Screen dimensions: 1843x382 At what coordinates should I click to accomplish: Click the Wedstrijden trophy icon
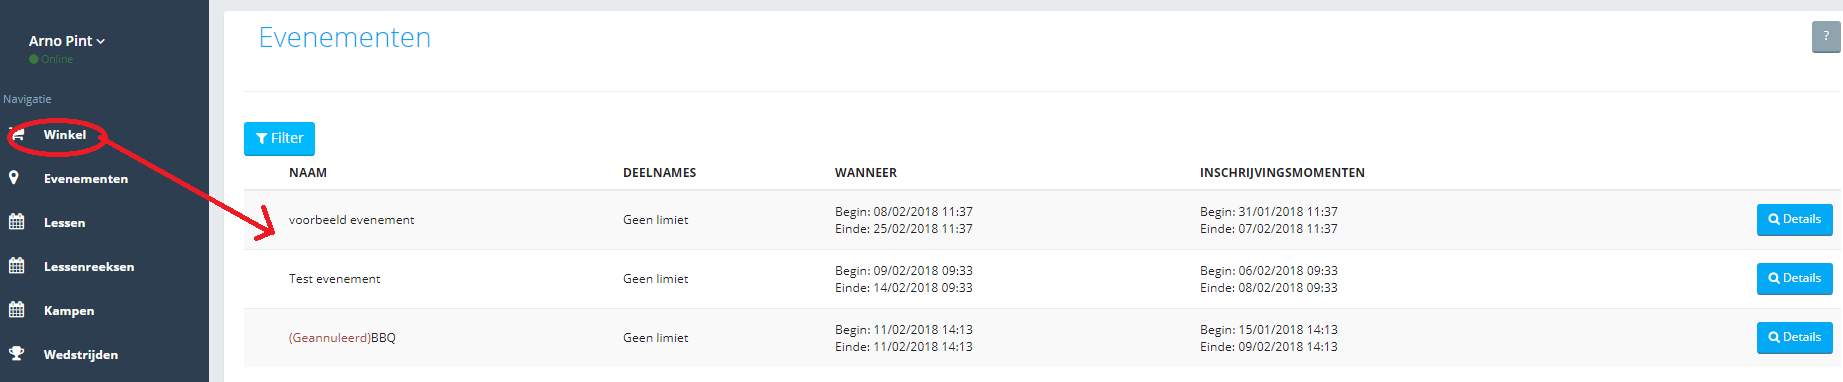click(x=17, y=354)
